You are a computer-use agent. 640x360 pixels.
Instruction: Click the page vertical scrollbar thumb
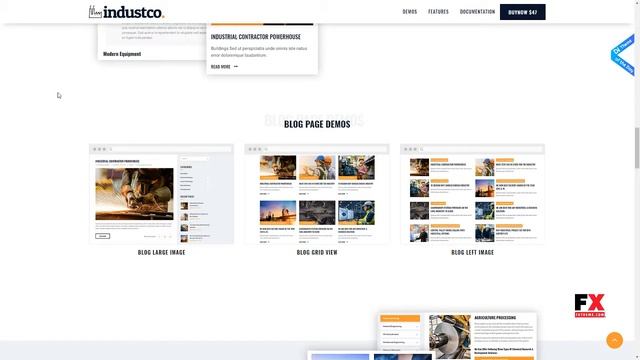click(637, 147)
